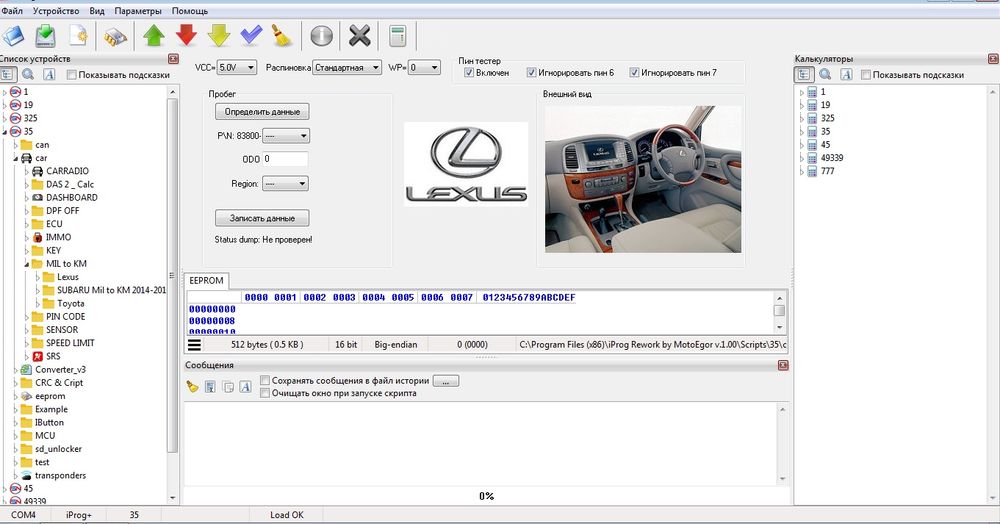
Task: Enable saving messages to history file
Action: (265, 381)
